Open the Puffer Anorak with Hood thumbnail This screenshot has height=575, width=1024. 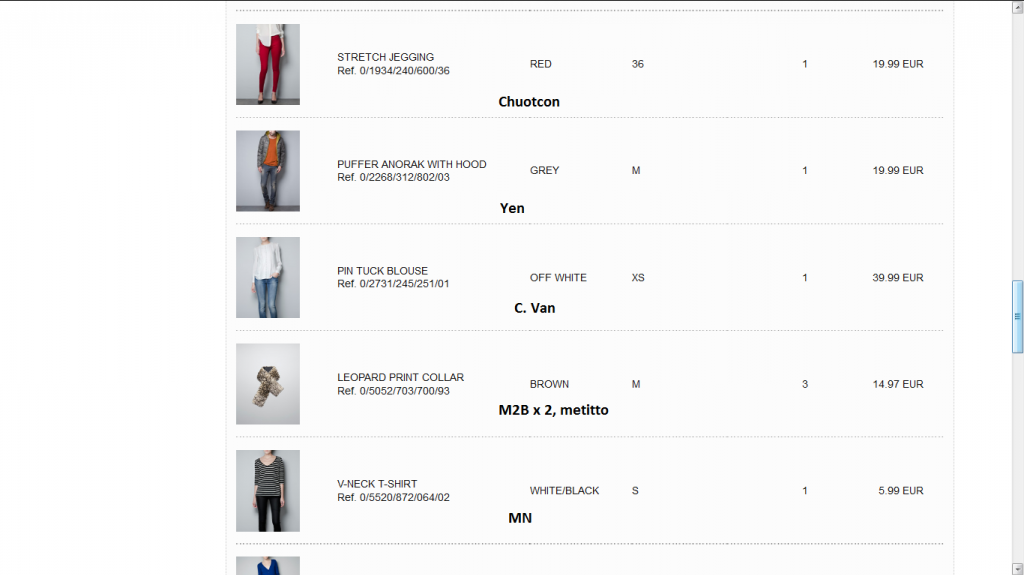(x=268, y=171)
